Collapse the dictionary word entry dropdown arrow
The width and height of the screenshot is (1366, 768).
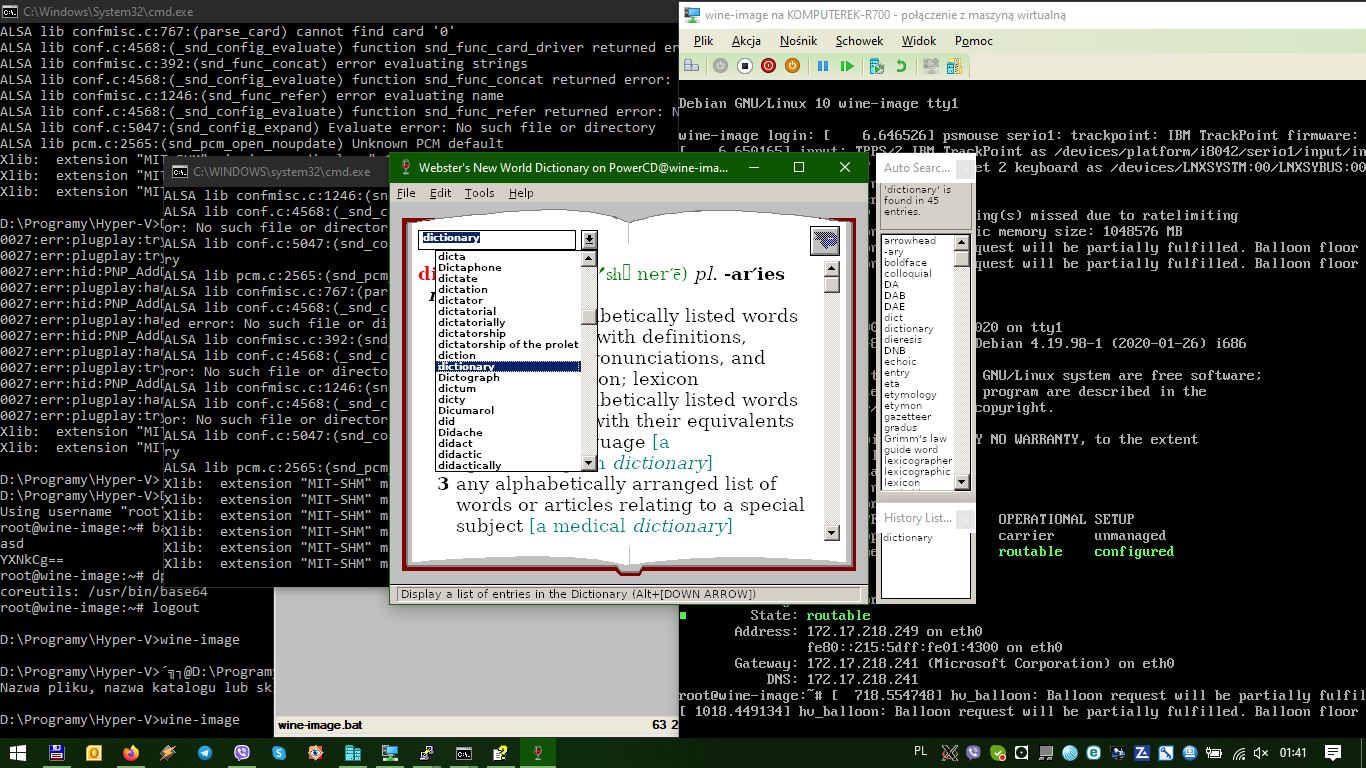[x=589, y=239]
